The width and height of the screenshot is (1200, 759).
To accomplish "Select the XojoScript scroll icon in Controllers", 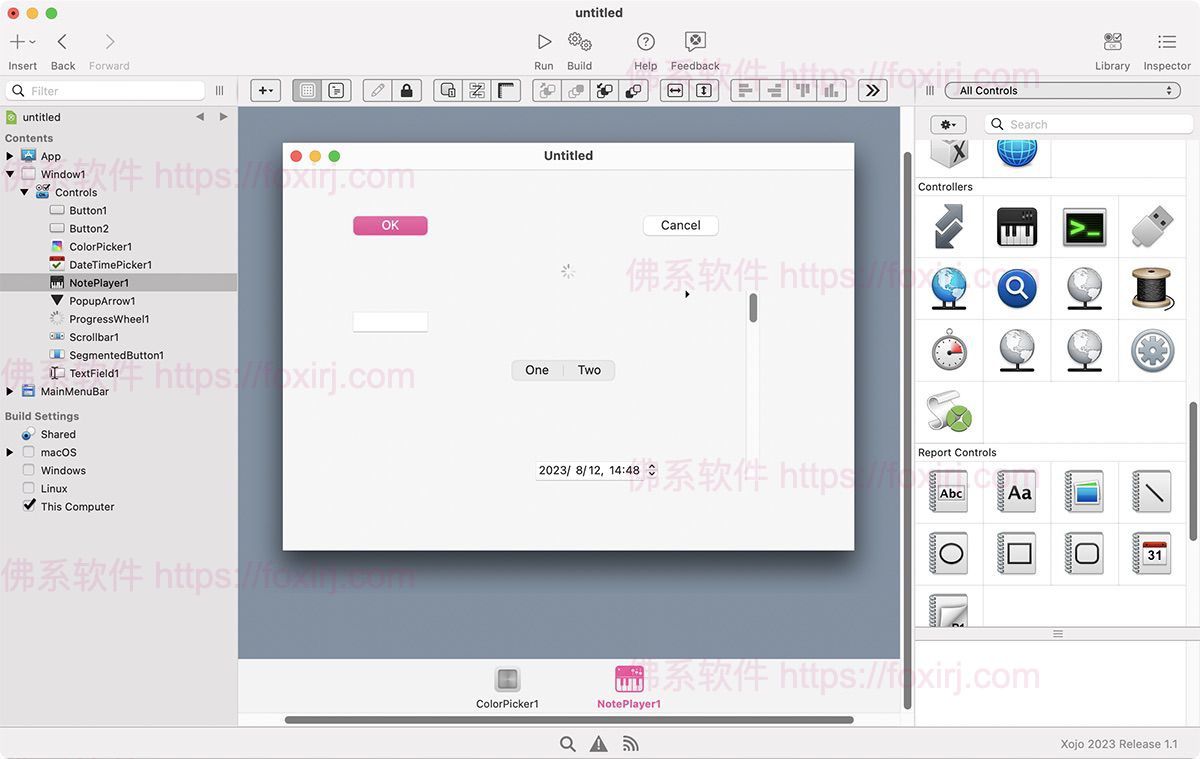I will (948, 410).
